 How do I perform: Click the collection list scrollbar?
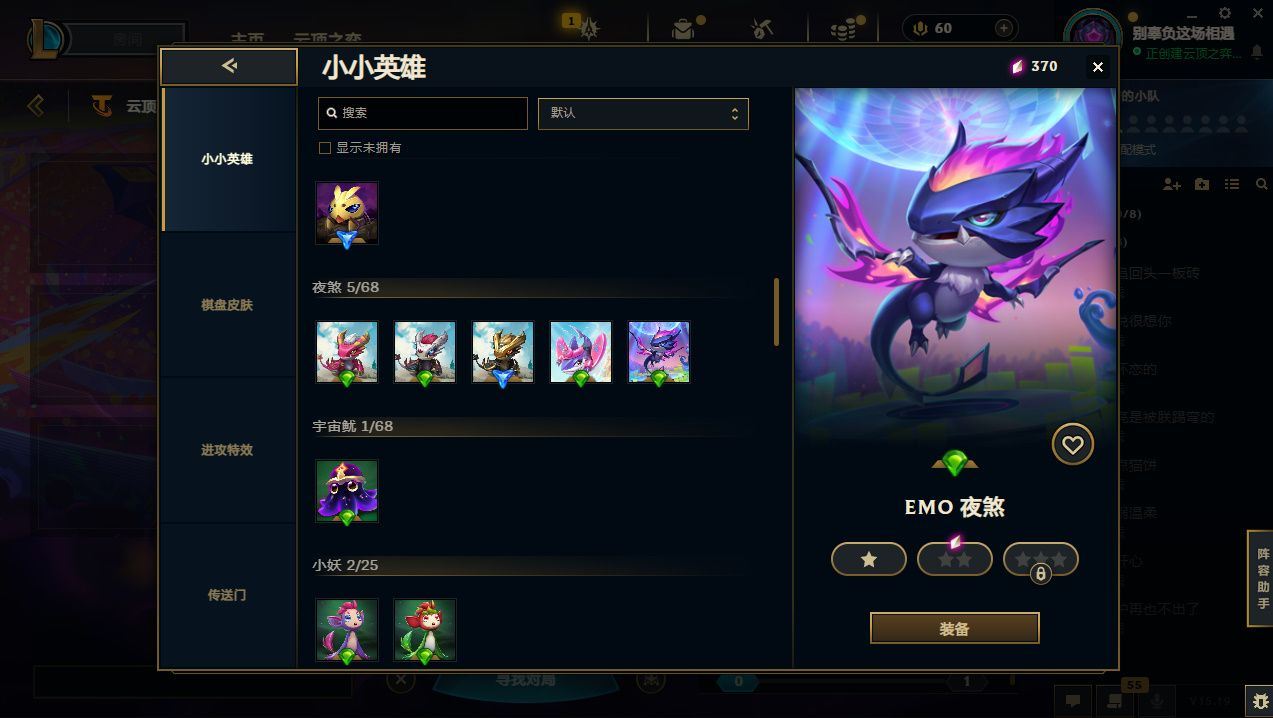[776, 312]
